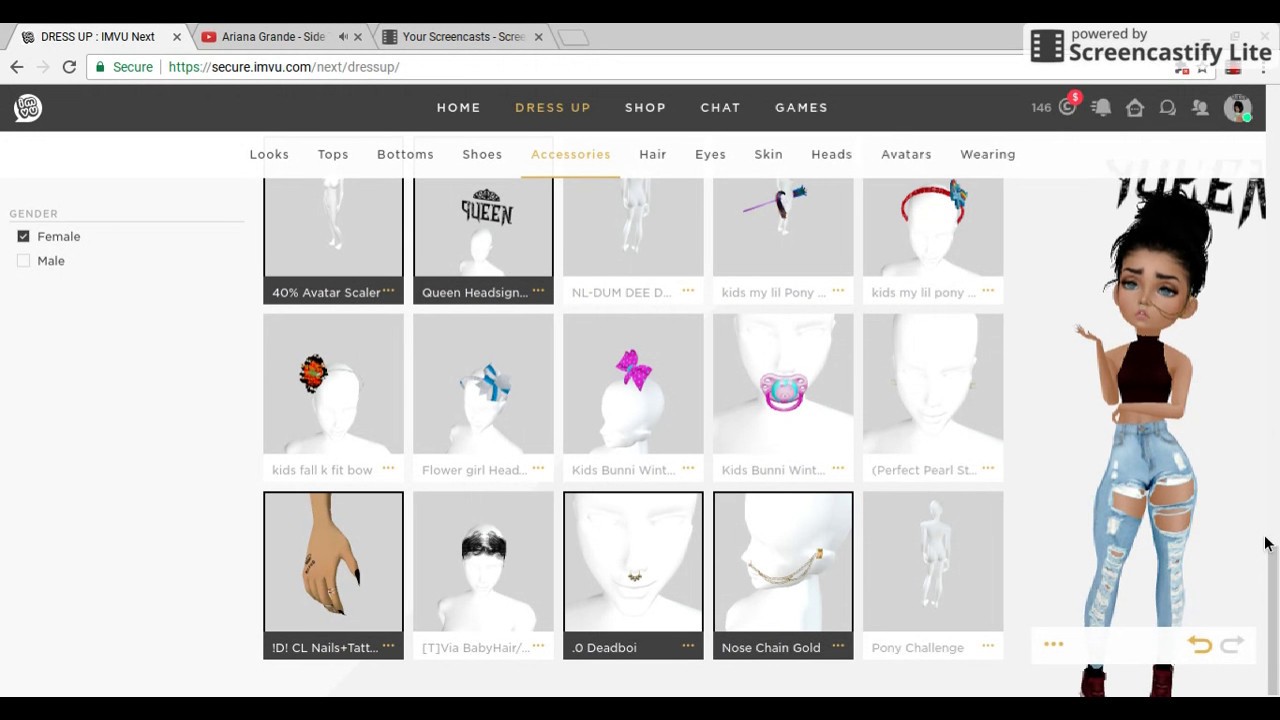Switch to Tops category tab

click(x=333, y=154)
